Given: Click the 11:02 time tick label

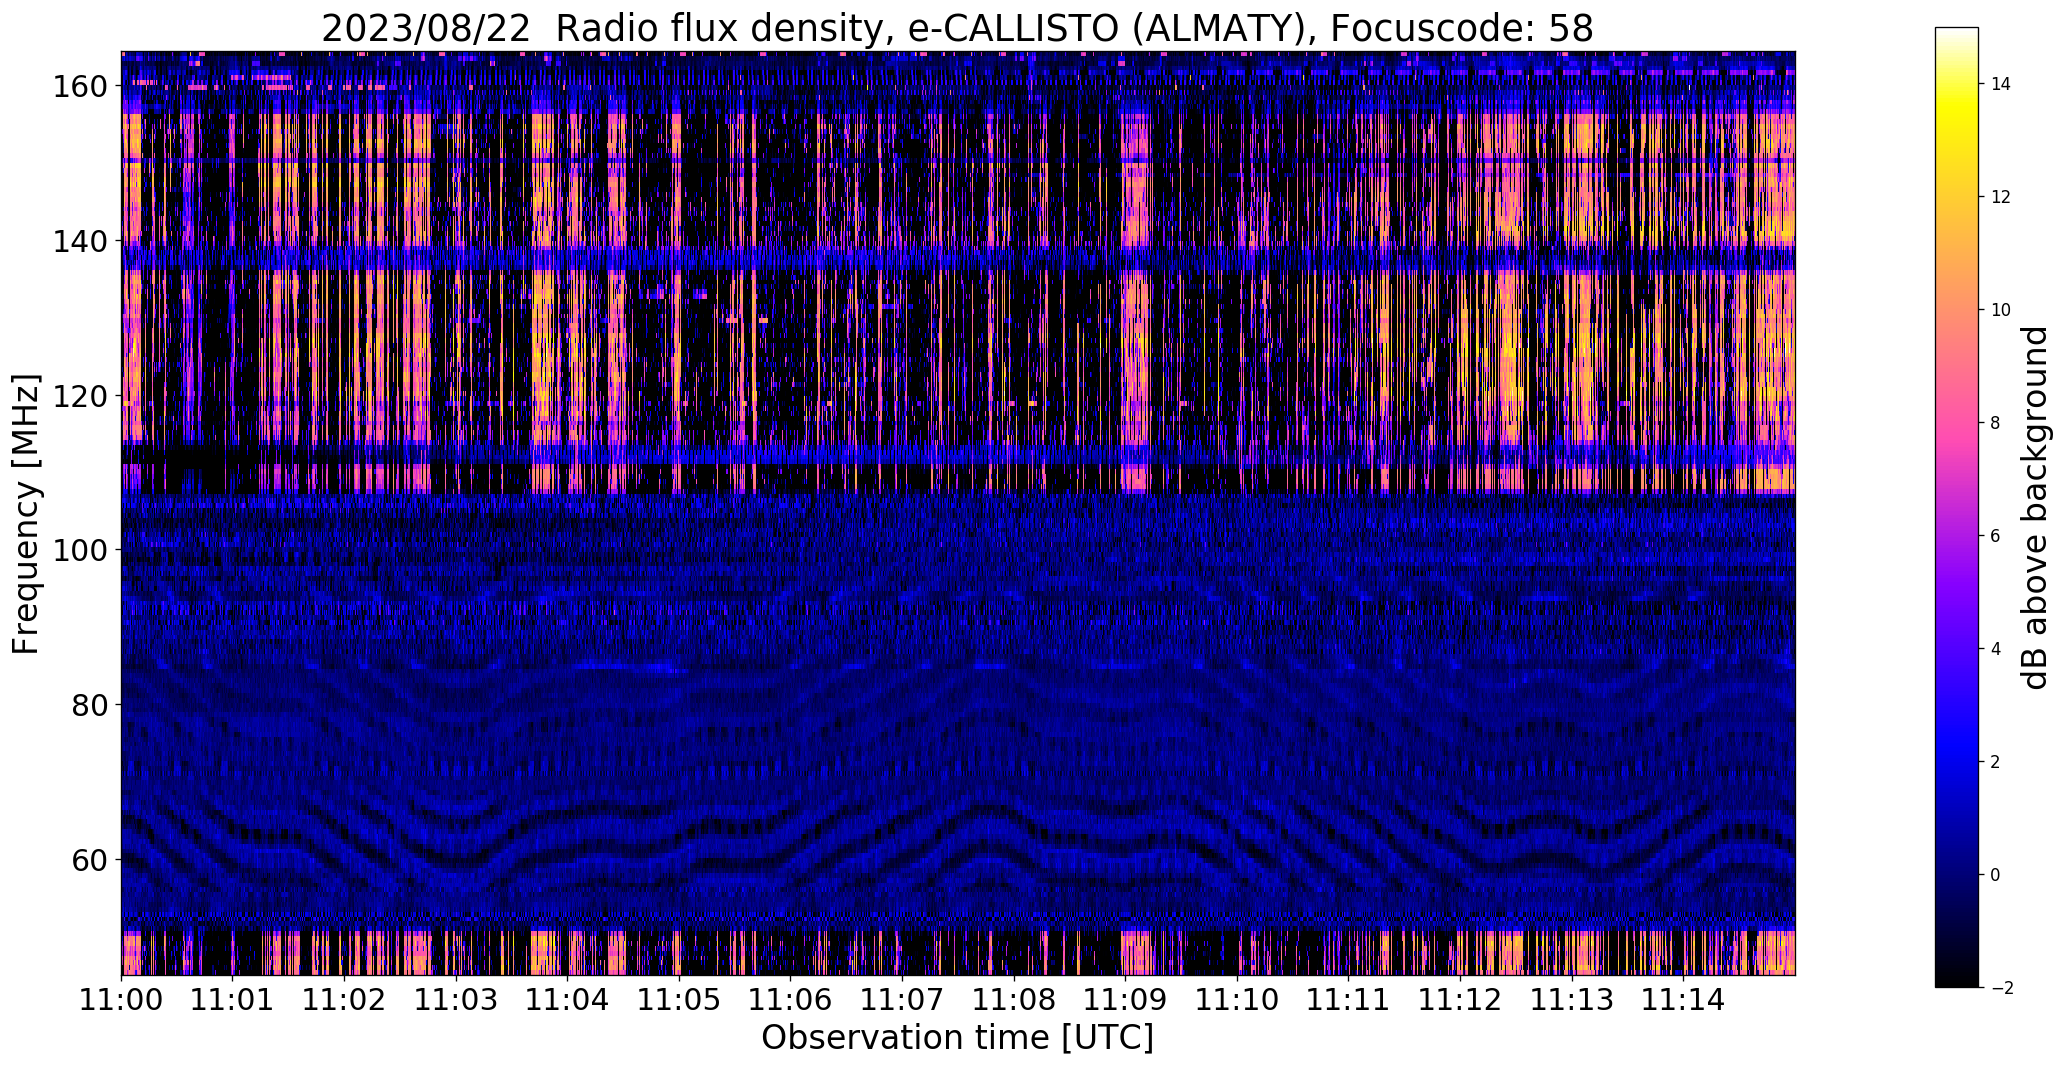Looking at the screenshot, I should [x=345, y=999].
